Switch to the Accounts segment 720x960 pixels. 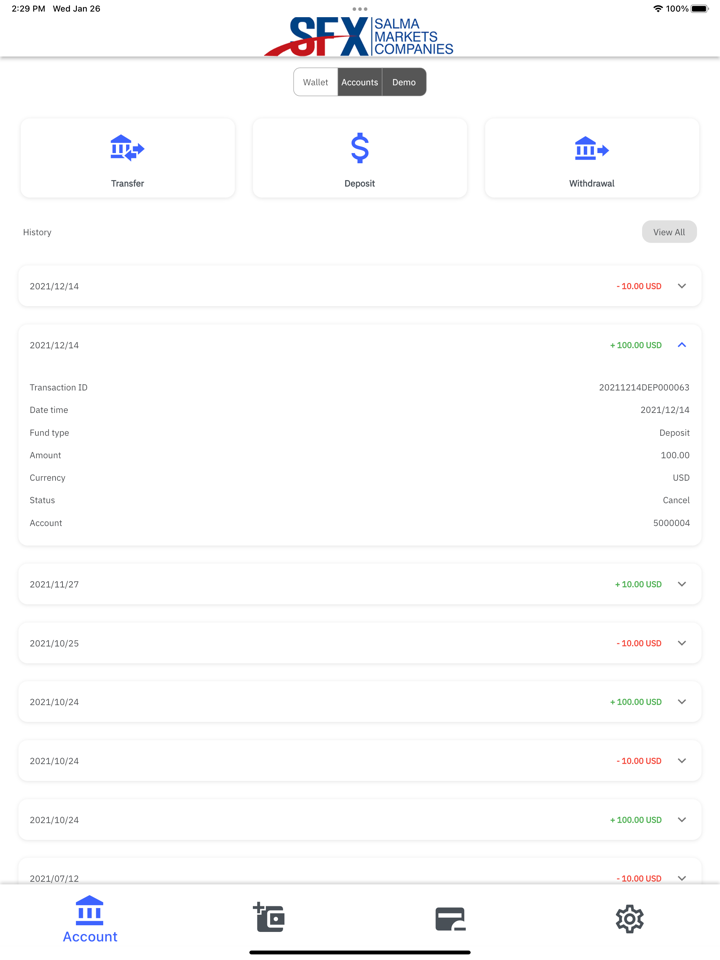(360, 82)
